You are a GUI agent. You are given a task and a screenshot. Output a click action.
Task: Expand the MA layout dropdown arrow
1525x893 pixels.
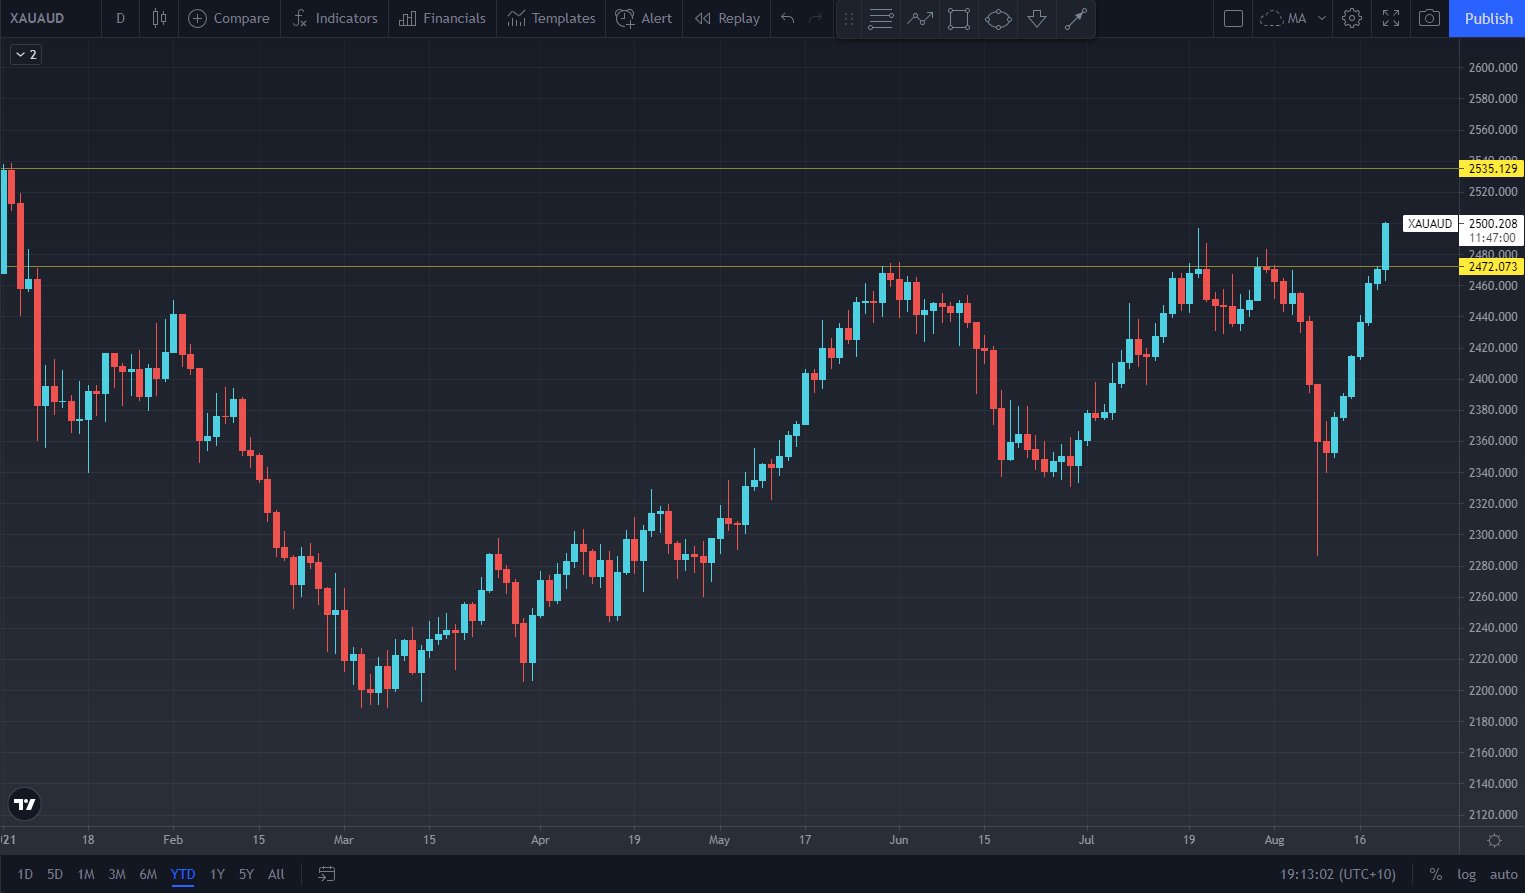click(x=1322, y=18)
